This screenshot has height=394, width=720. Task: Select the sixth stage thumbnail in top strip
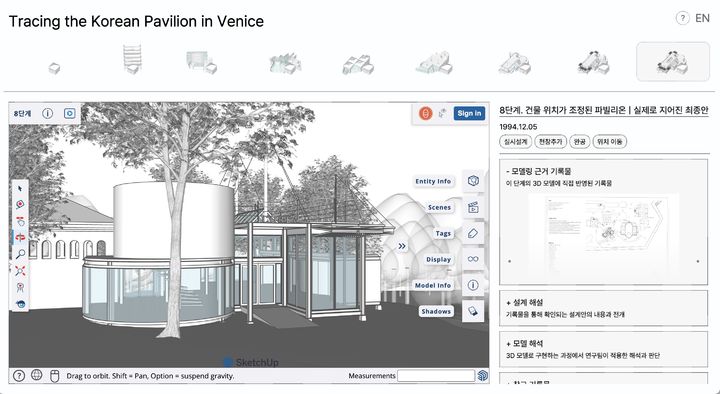434,63
